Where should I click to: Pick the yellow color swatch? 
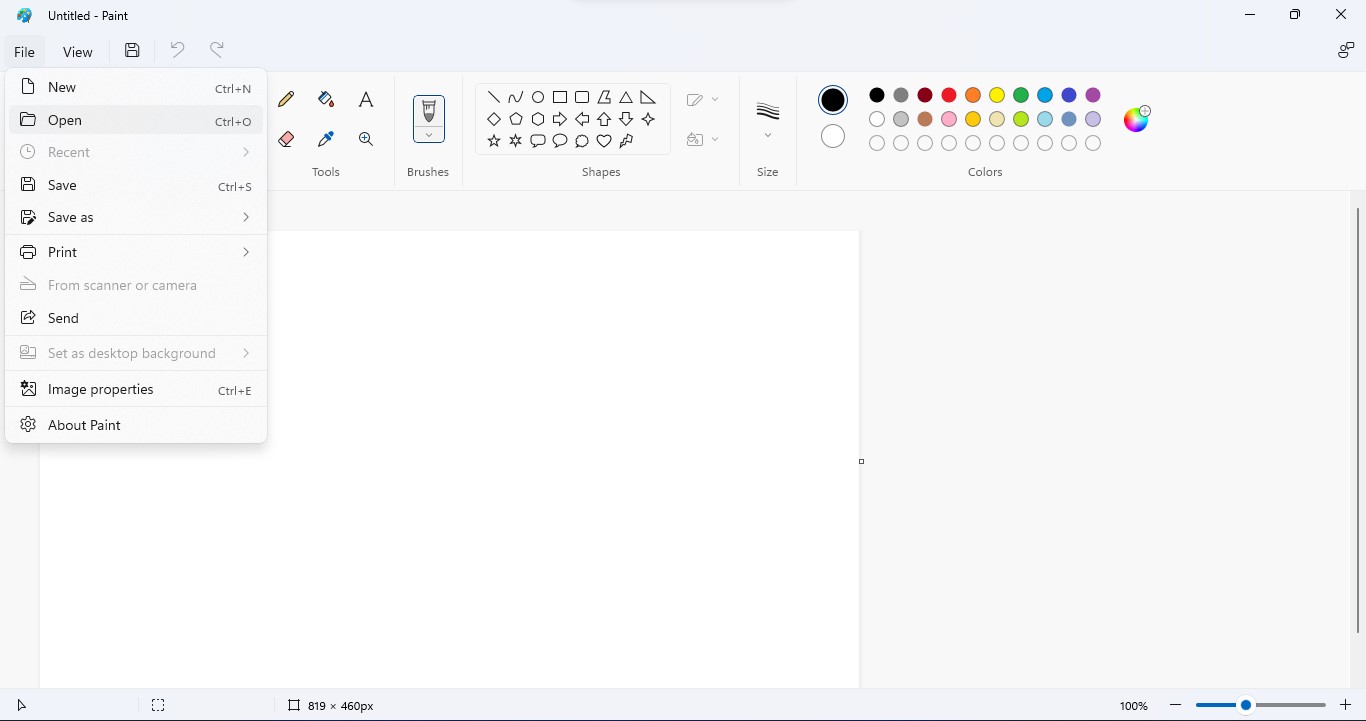[997, 95]
